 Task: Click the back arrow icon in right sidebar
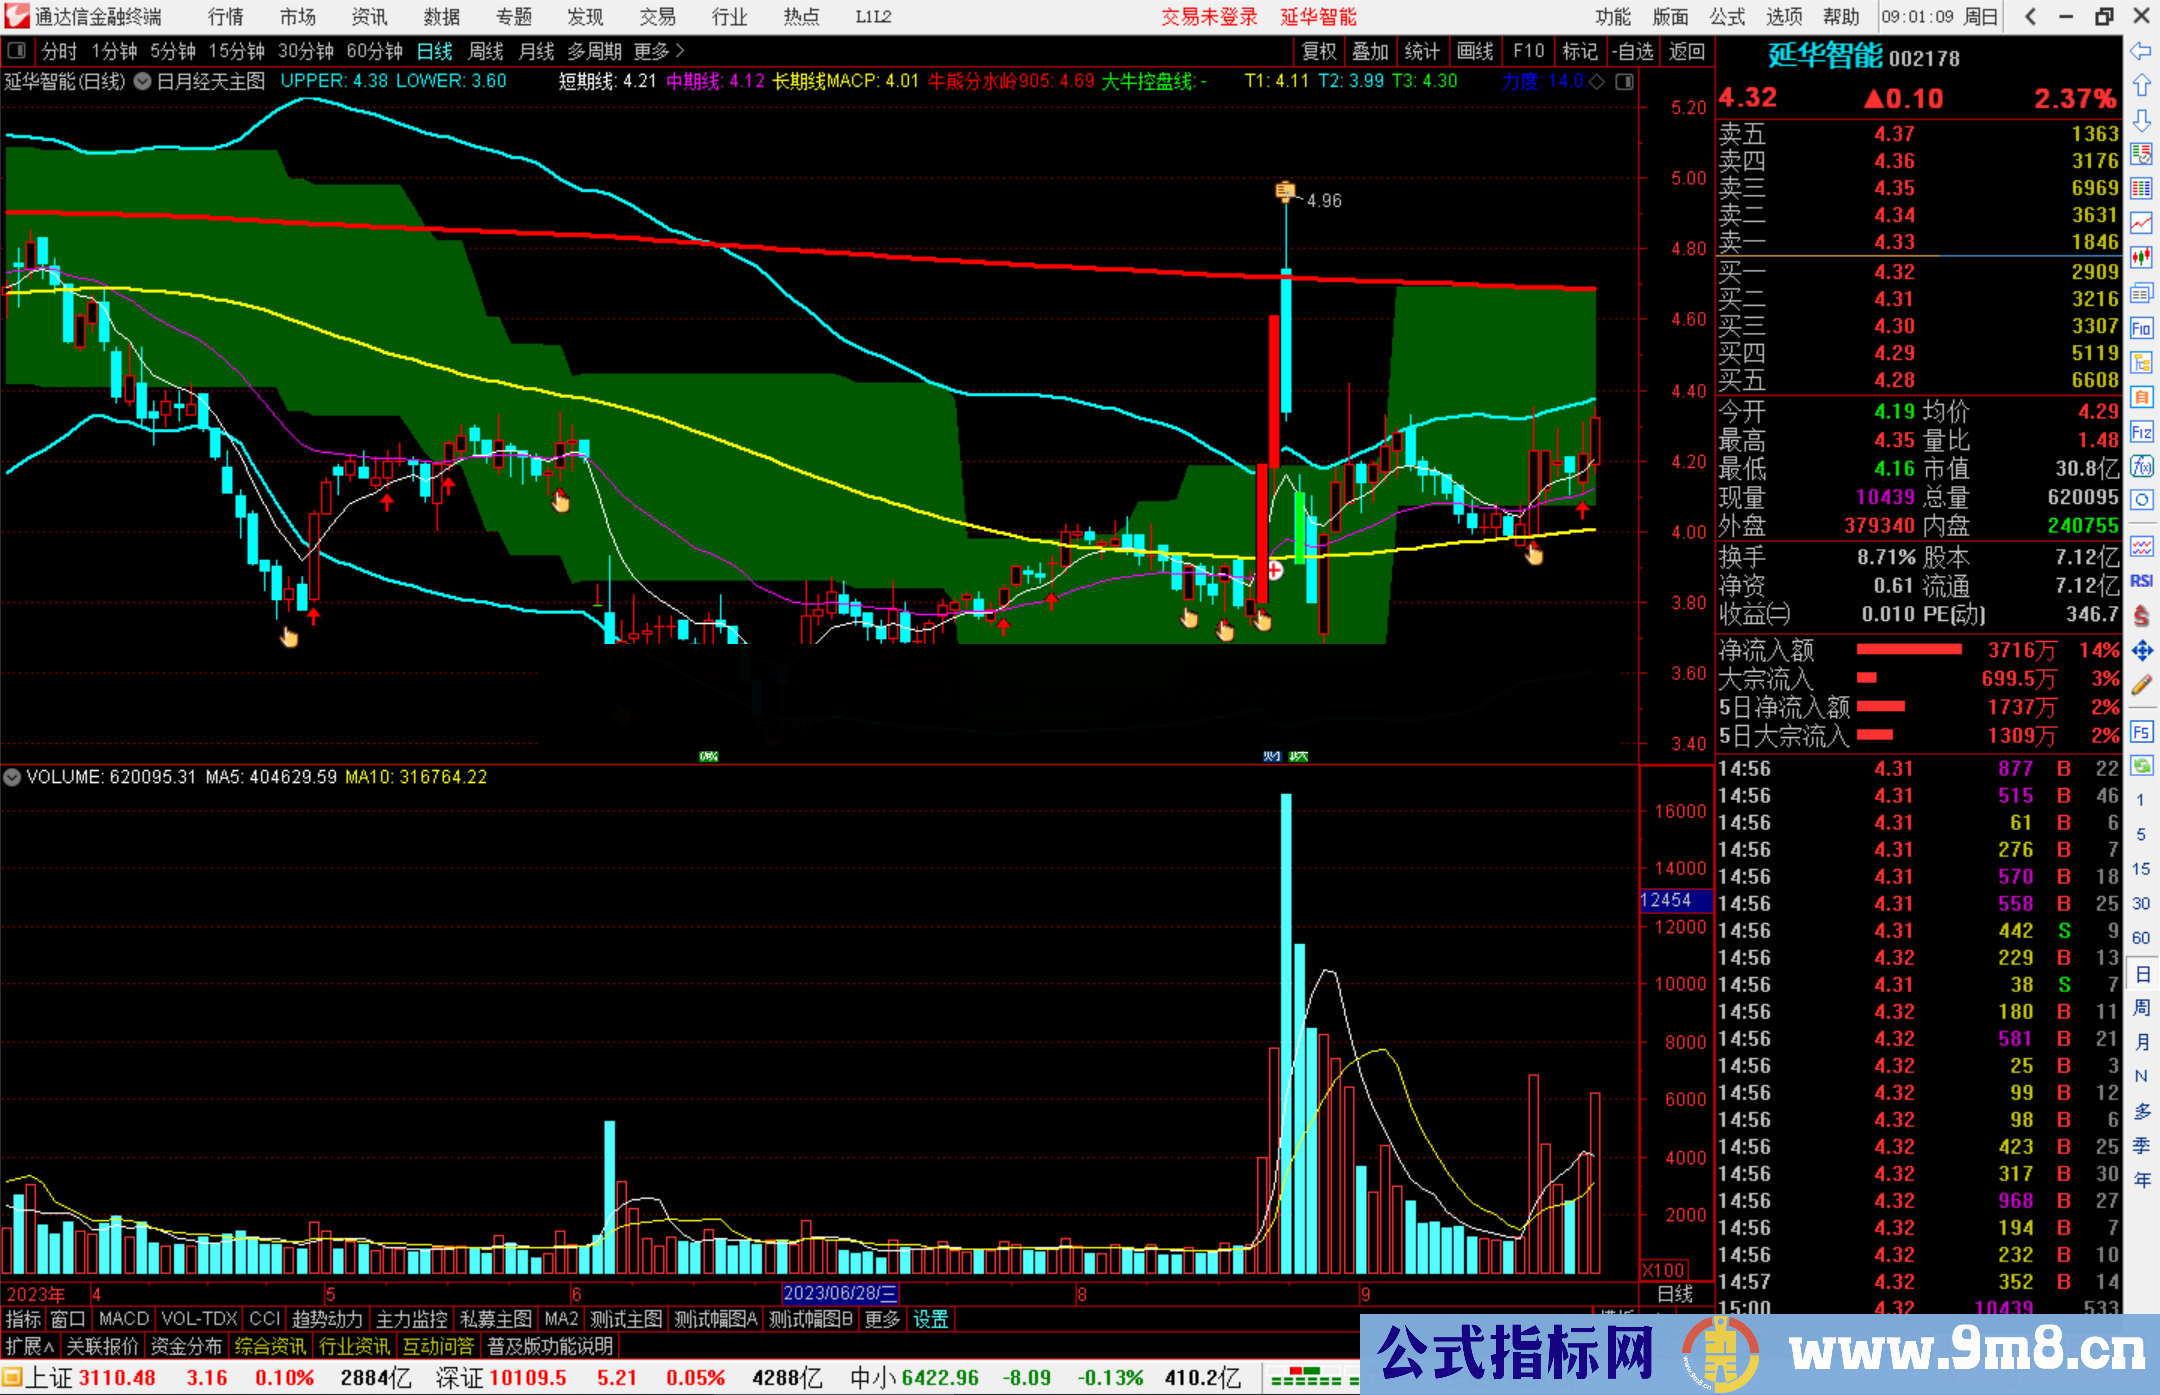click(x=2140, y=50)
